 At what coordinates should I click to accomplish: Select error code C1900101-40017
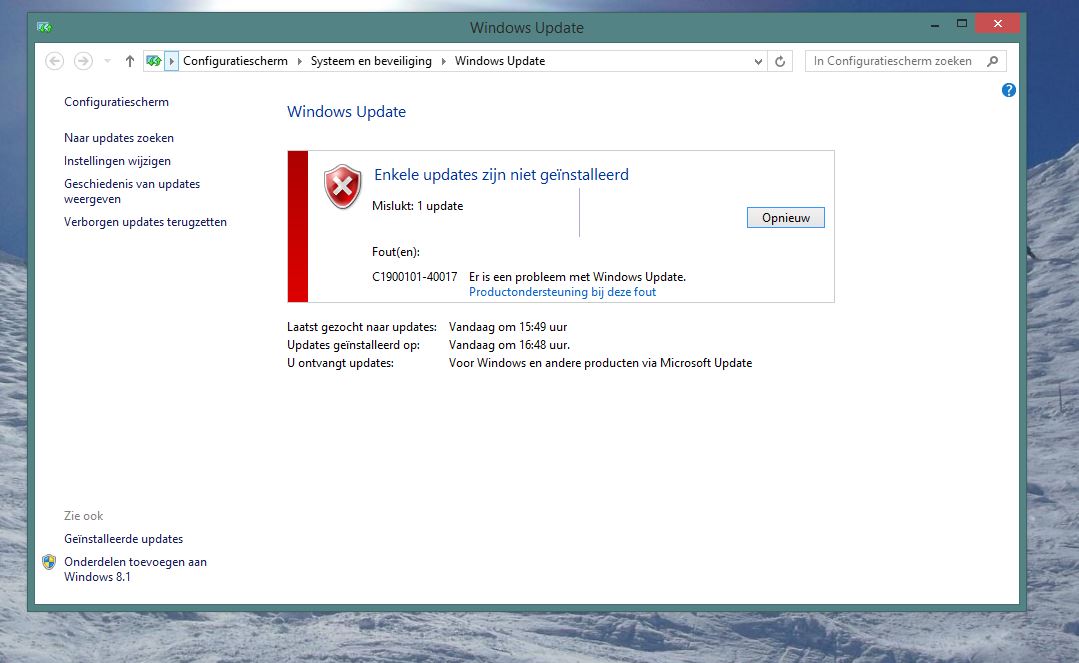(414, 277)
